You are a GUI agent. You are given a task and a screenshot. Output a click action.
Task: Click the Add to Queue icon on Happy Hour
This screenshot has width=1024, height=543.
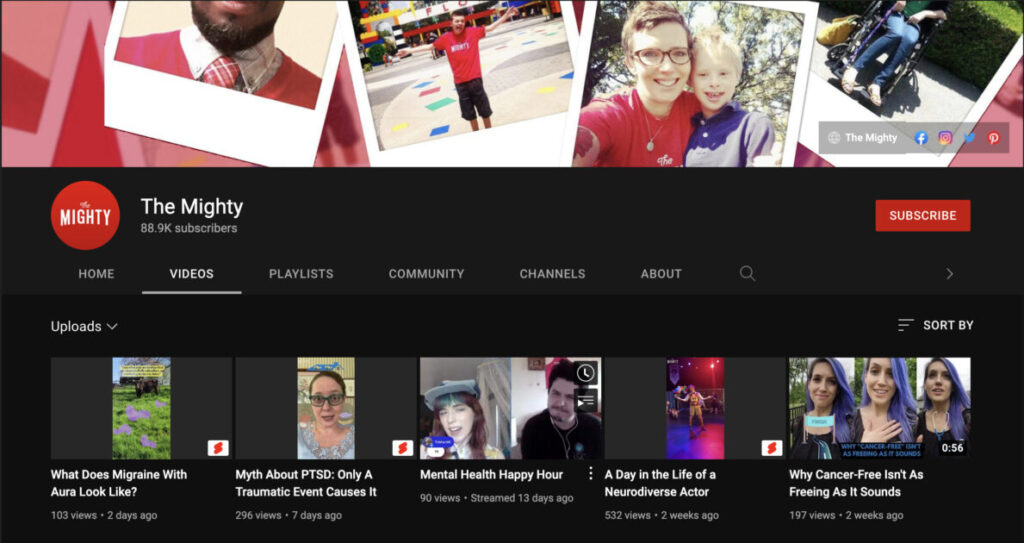coord(585,399)
